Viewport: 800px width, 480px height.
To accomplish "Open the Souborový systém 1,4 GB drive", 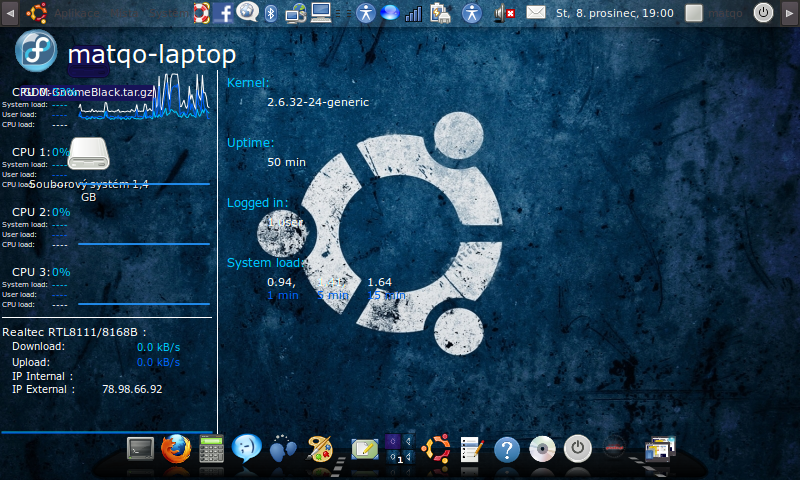I will (x=89, y=160).
